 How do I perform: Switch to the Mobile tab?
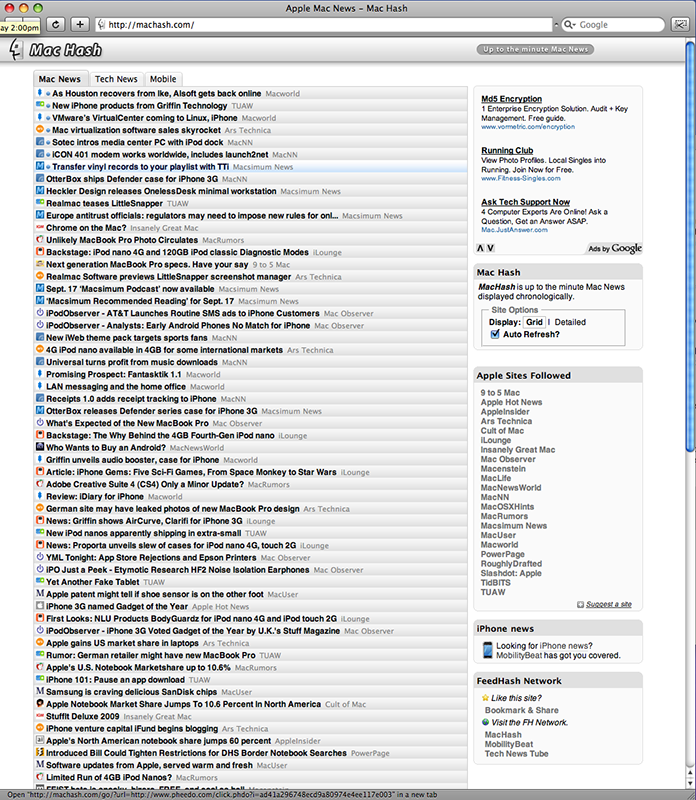pos(163,79)
